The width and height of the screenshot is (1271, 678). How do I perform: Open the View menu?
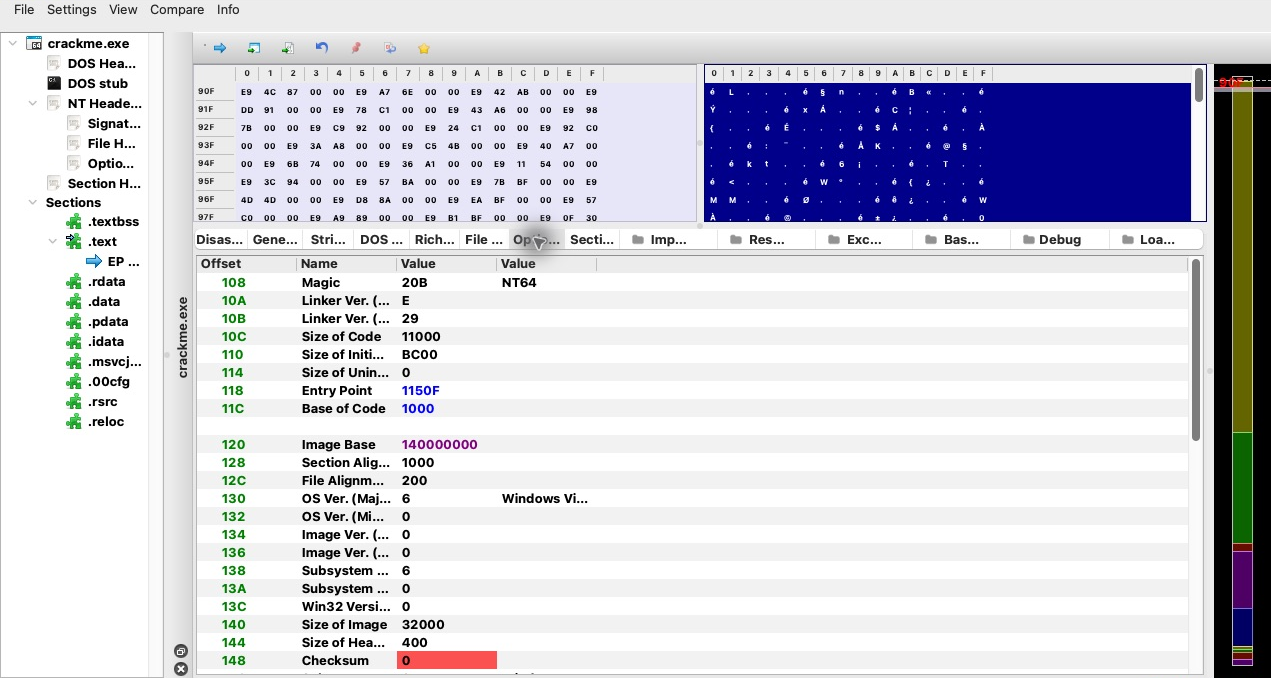(x=123, y=9)
